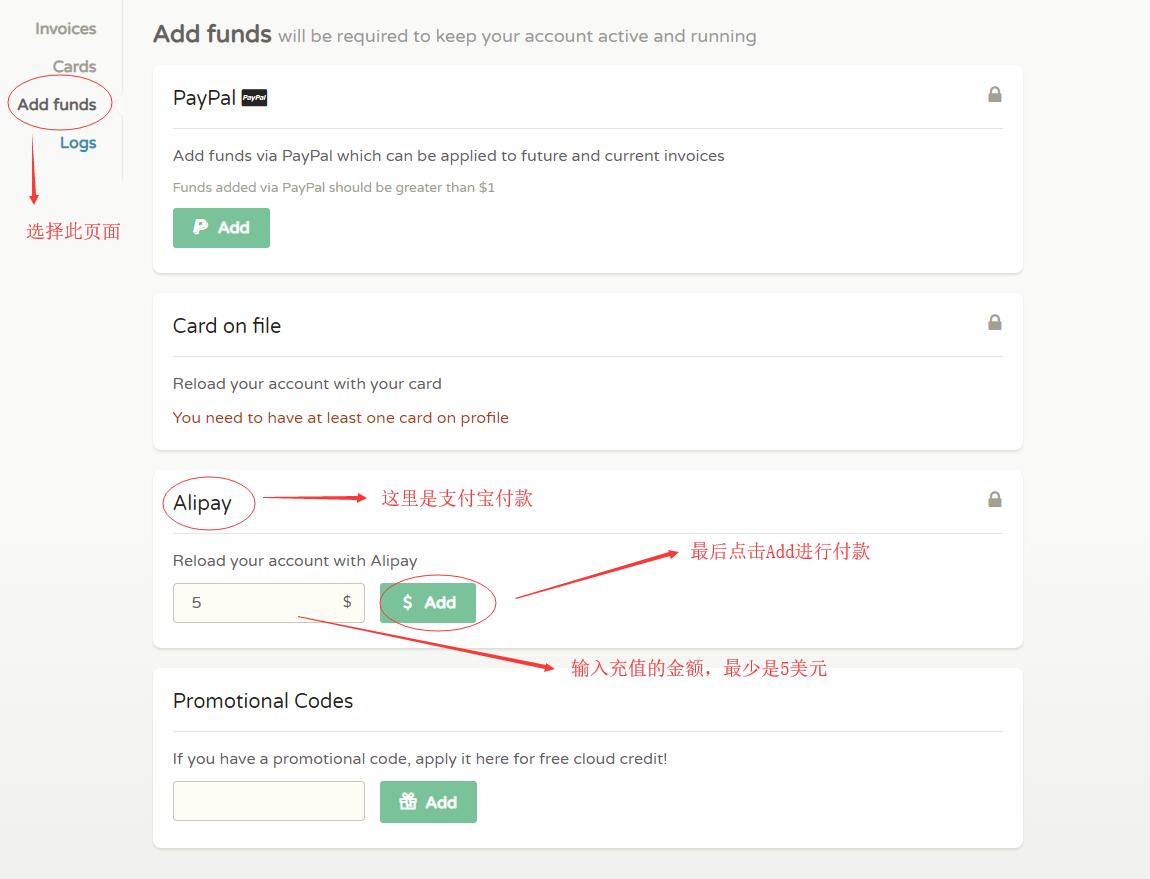Screen dimensions: 1150x879
Task: Click the Alipay reload amount field showing 5
Action: (268, 602)
